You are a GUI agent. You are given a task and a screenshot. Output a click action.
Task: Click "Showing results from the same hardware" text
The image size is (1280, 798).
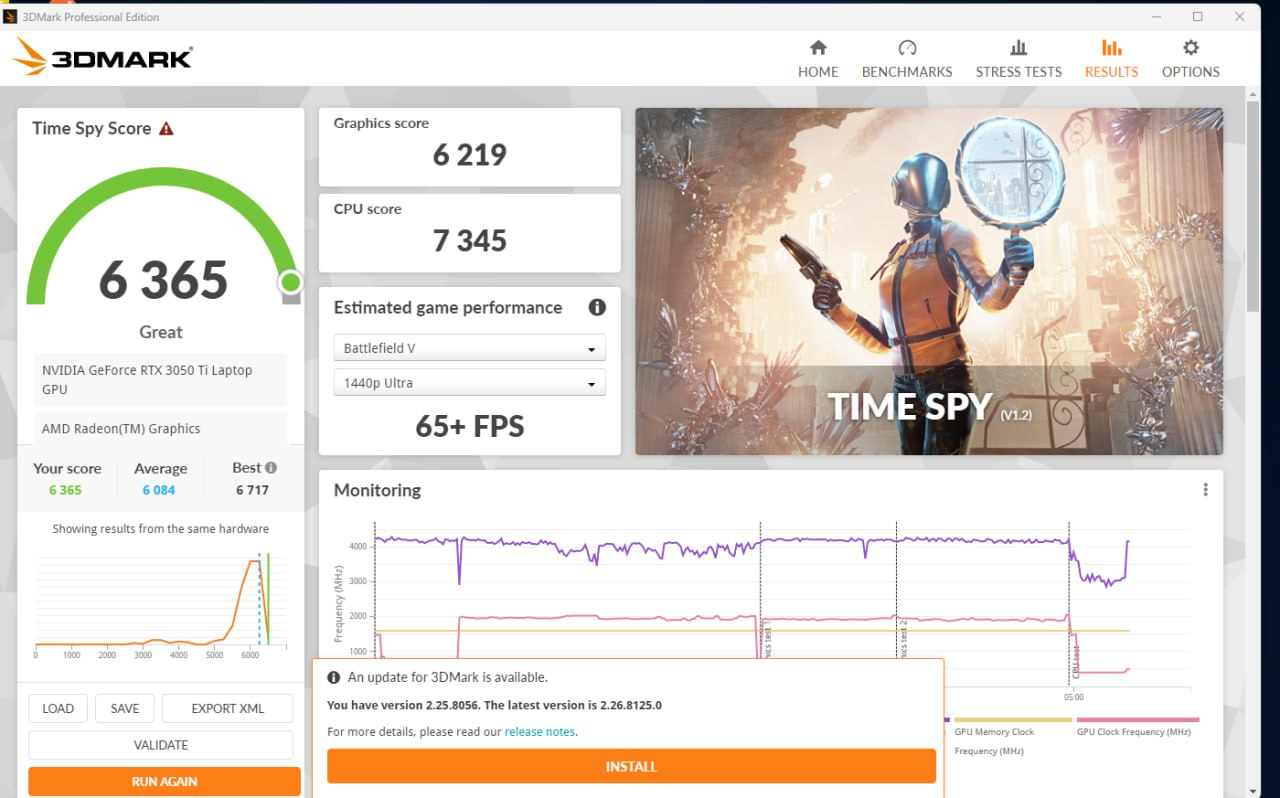161,529
